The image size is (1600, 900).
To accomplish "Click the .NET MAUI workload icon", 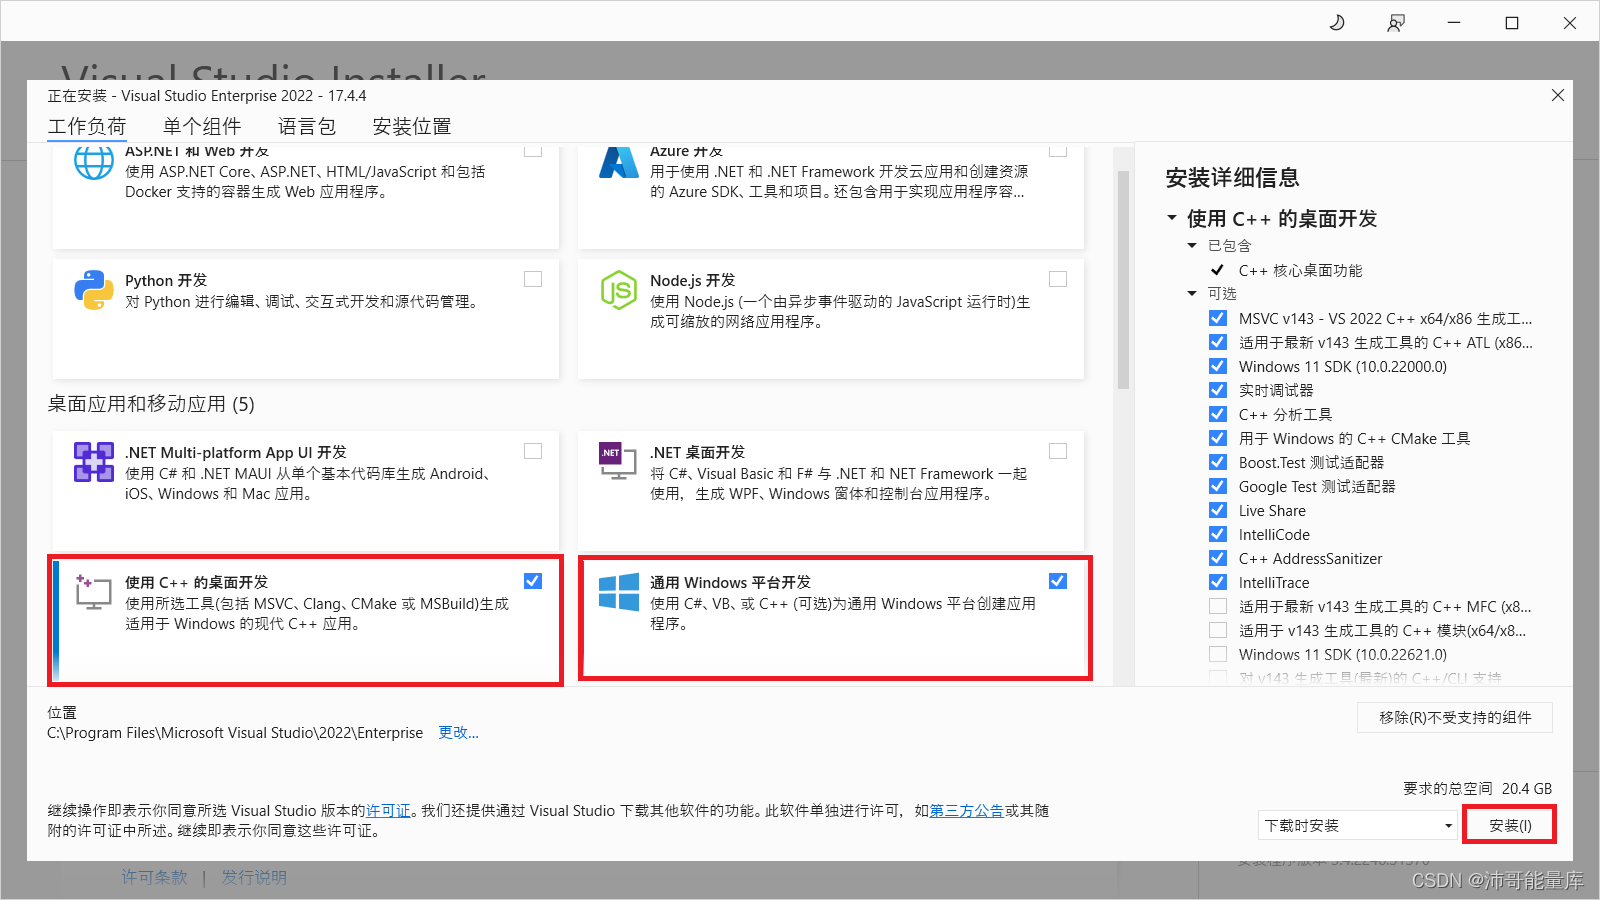I will pyautogui.click(x=94, y=462).
